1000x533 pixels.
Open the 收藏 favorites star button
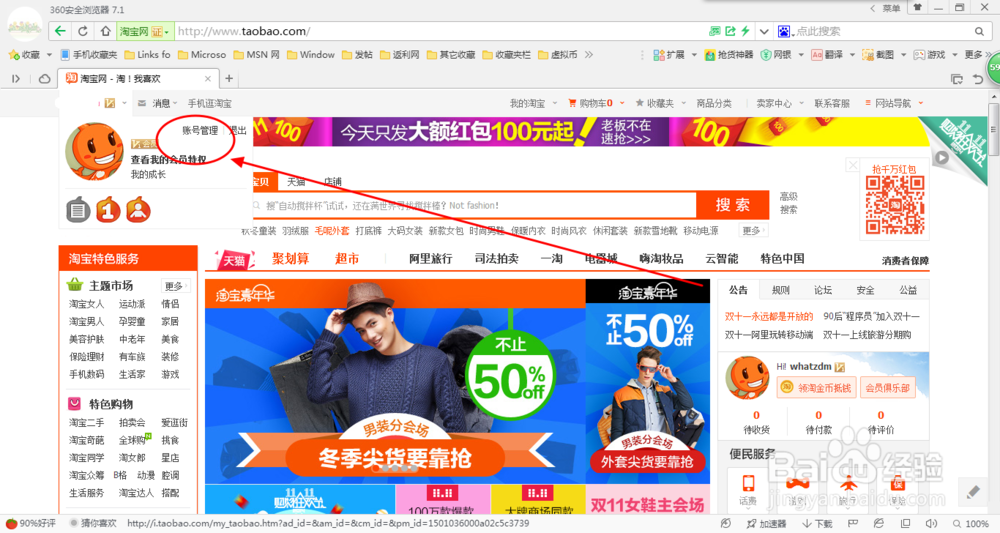(x=24, y=55)
